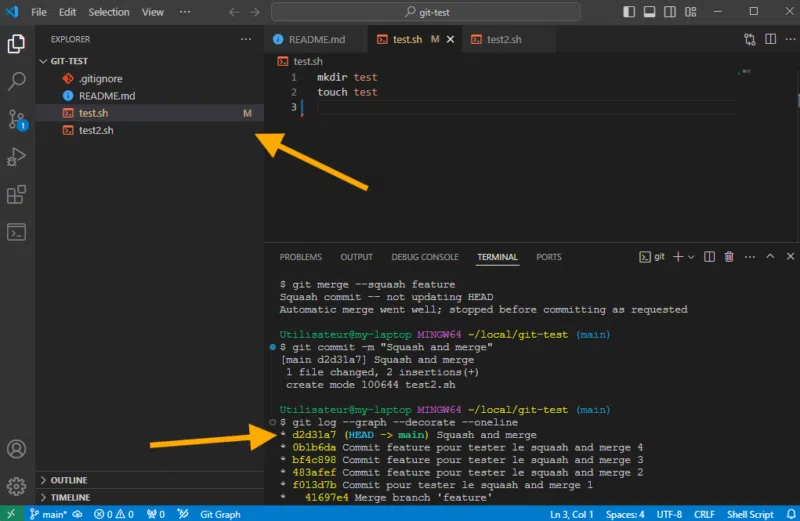Open Accounts icon in activity bar
This screenshot has width=800, height=521.
16,450
